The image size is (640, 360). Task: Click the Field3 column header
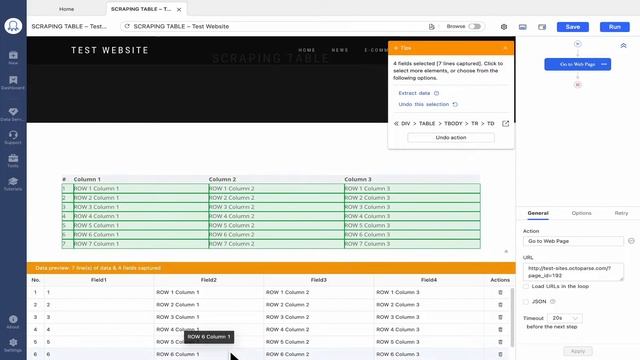(318, 280)
